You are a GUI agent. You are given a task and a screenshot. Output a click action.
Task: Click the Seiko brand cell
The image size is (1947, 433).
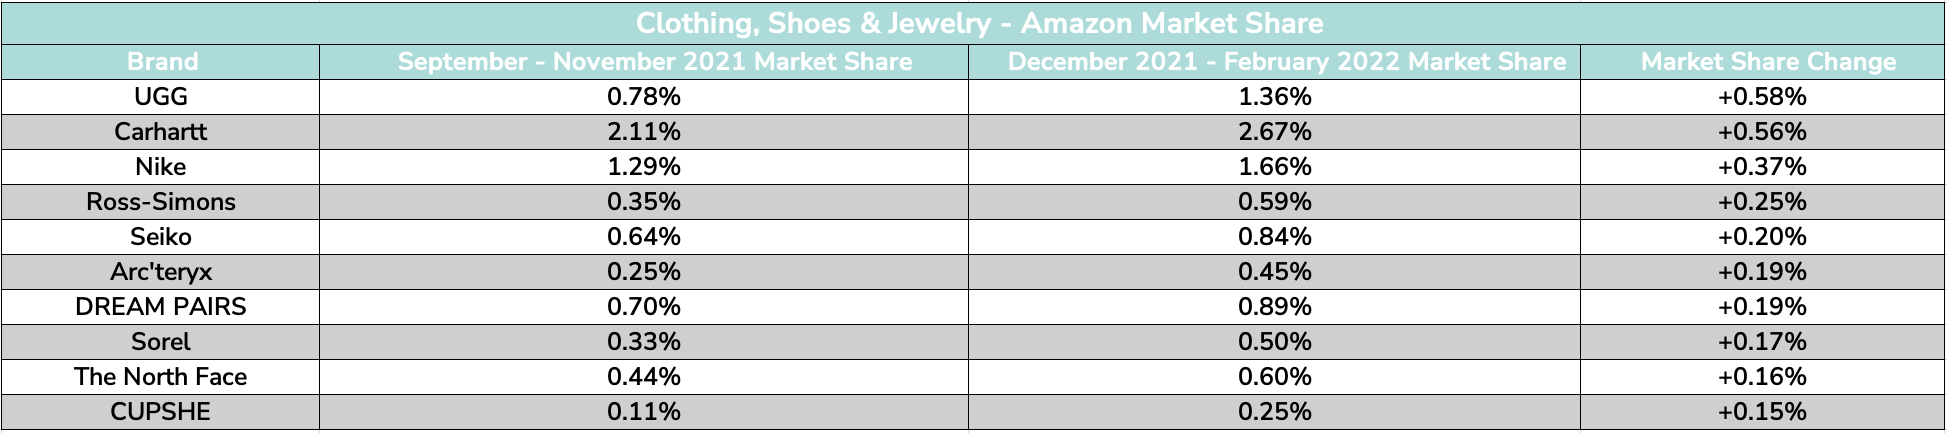[x=161, y=237]
